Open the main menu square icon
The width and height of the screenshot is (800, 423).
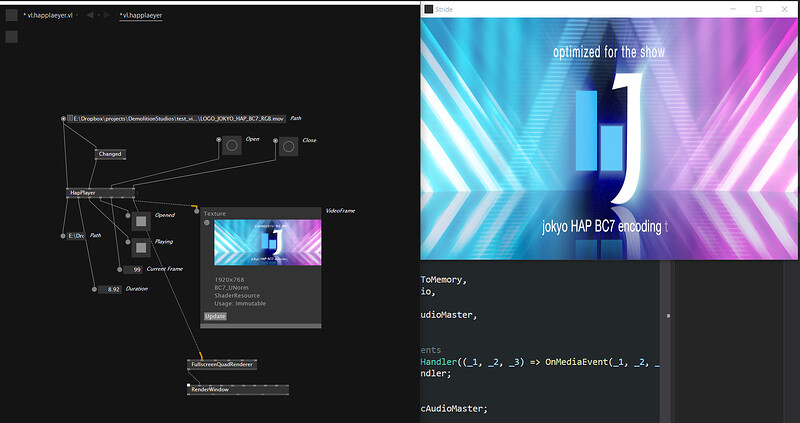click(11, 15)
